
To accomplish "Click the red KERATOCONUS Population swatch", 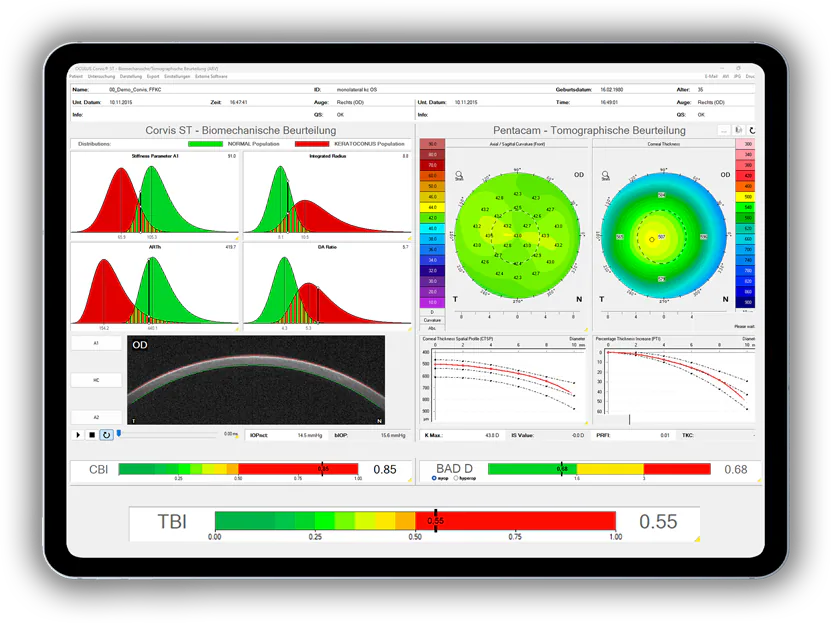I will point(312,144).
